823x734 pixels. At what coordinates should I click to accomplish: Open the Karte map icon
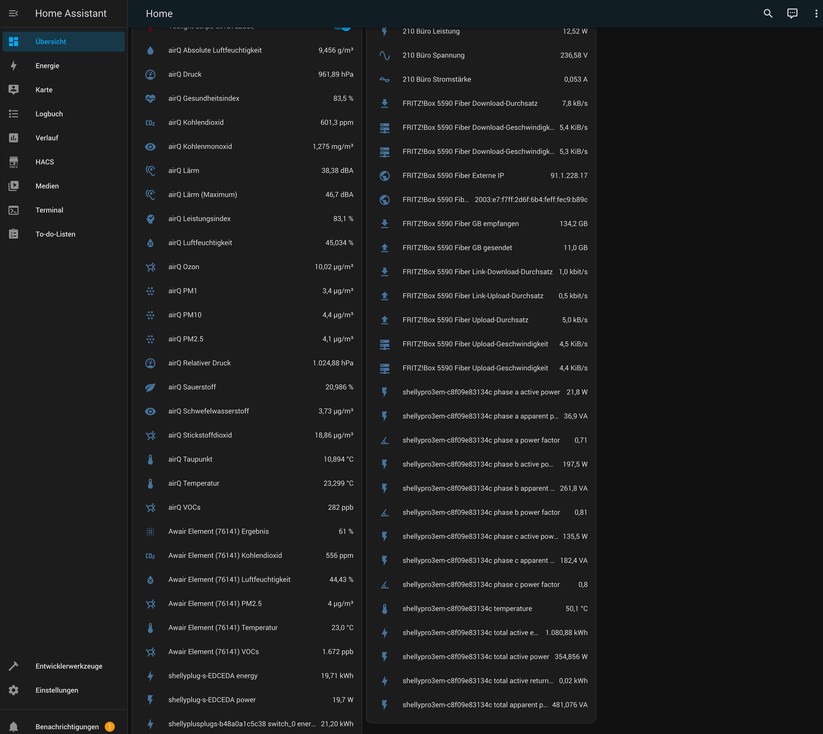click(x=14, y=89)
